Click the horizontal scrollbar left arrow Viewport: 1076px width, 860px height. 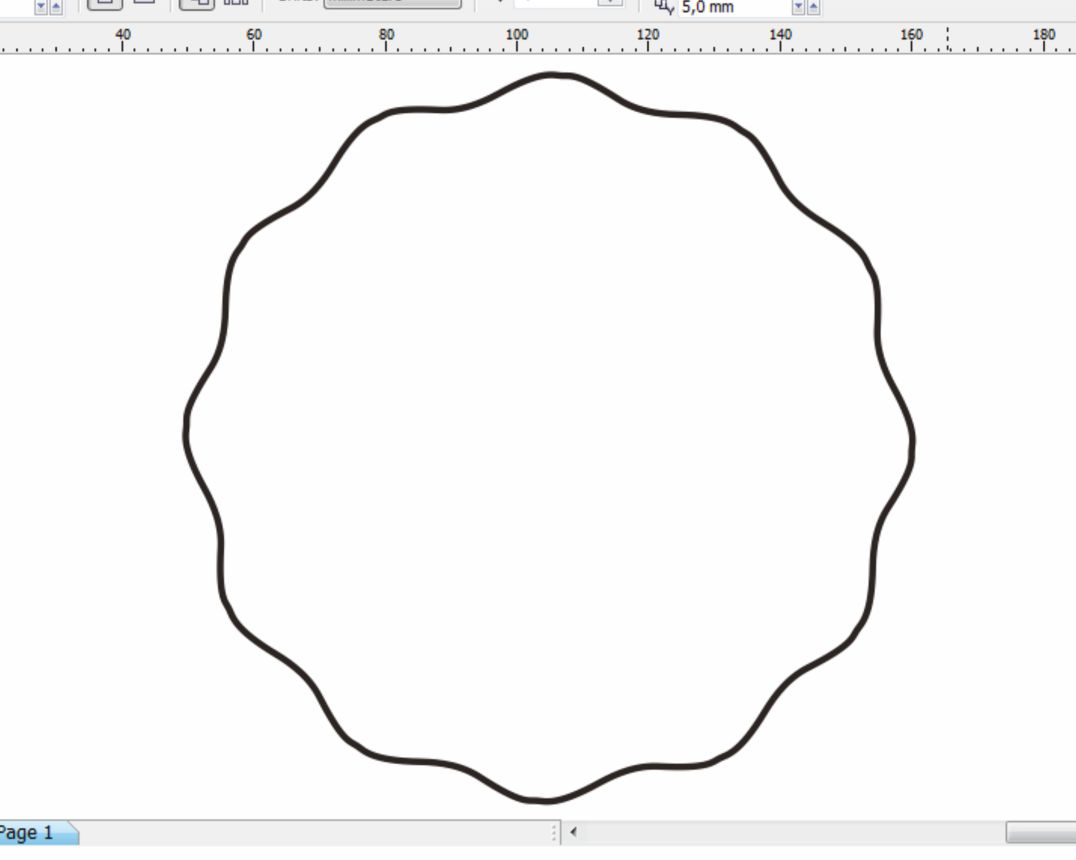[x=573, y=832]
